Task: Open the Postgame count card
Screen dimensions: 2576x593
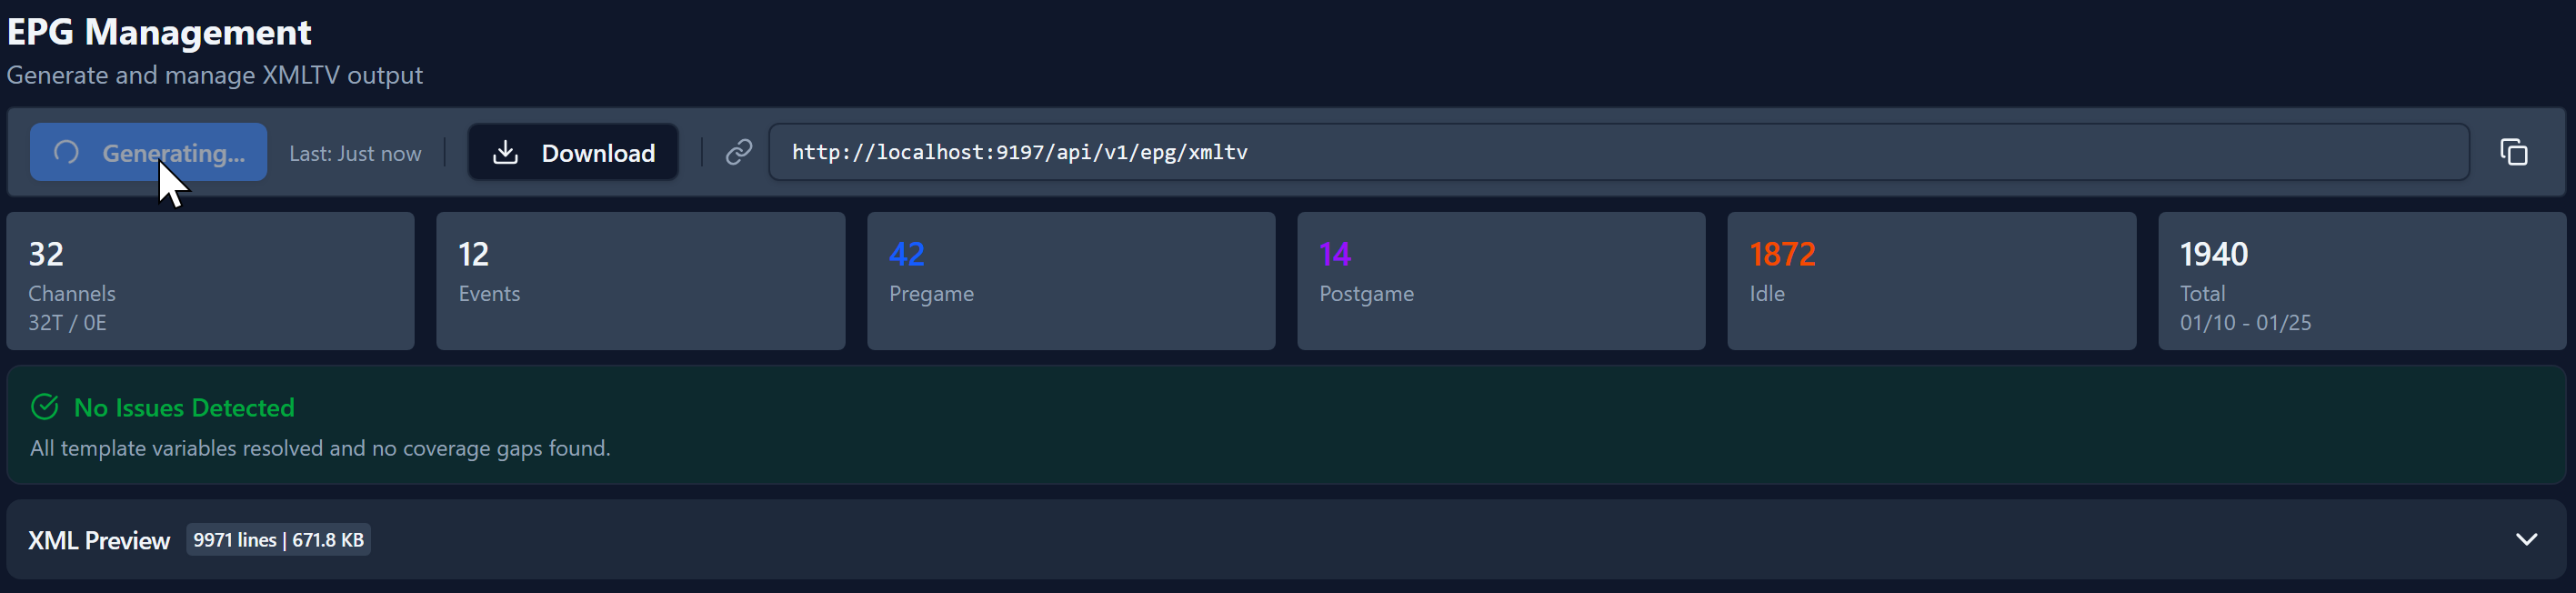Action: tap(1501, 281)
